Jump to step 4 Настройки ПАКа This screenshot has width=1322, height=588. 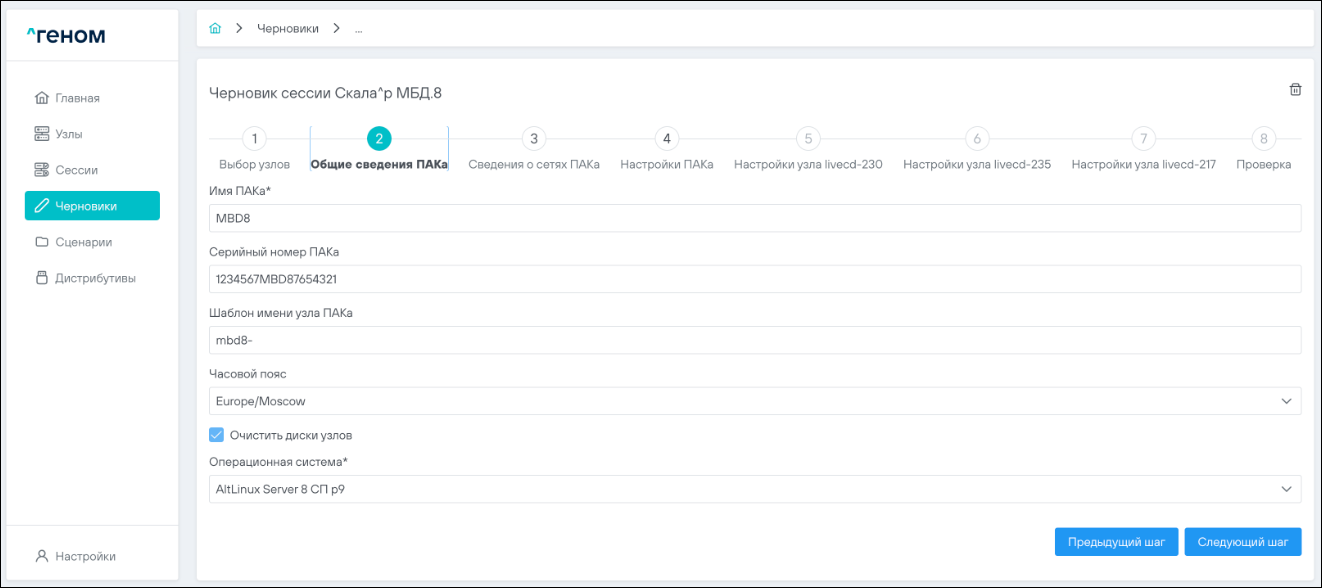pyautogui.click(x=666, y=140)
